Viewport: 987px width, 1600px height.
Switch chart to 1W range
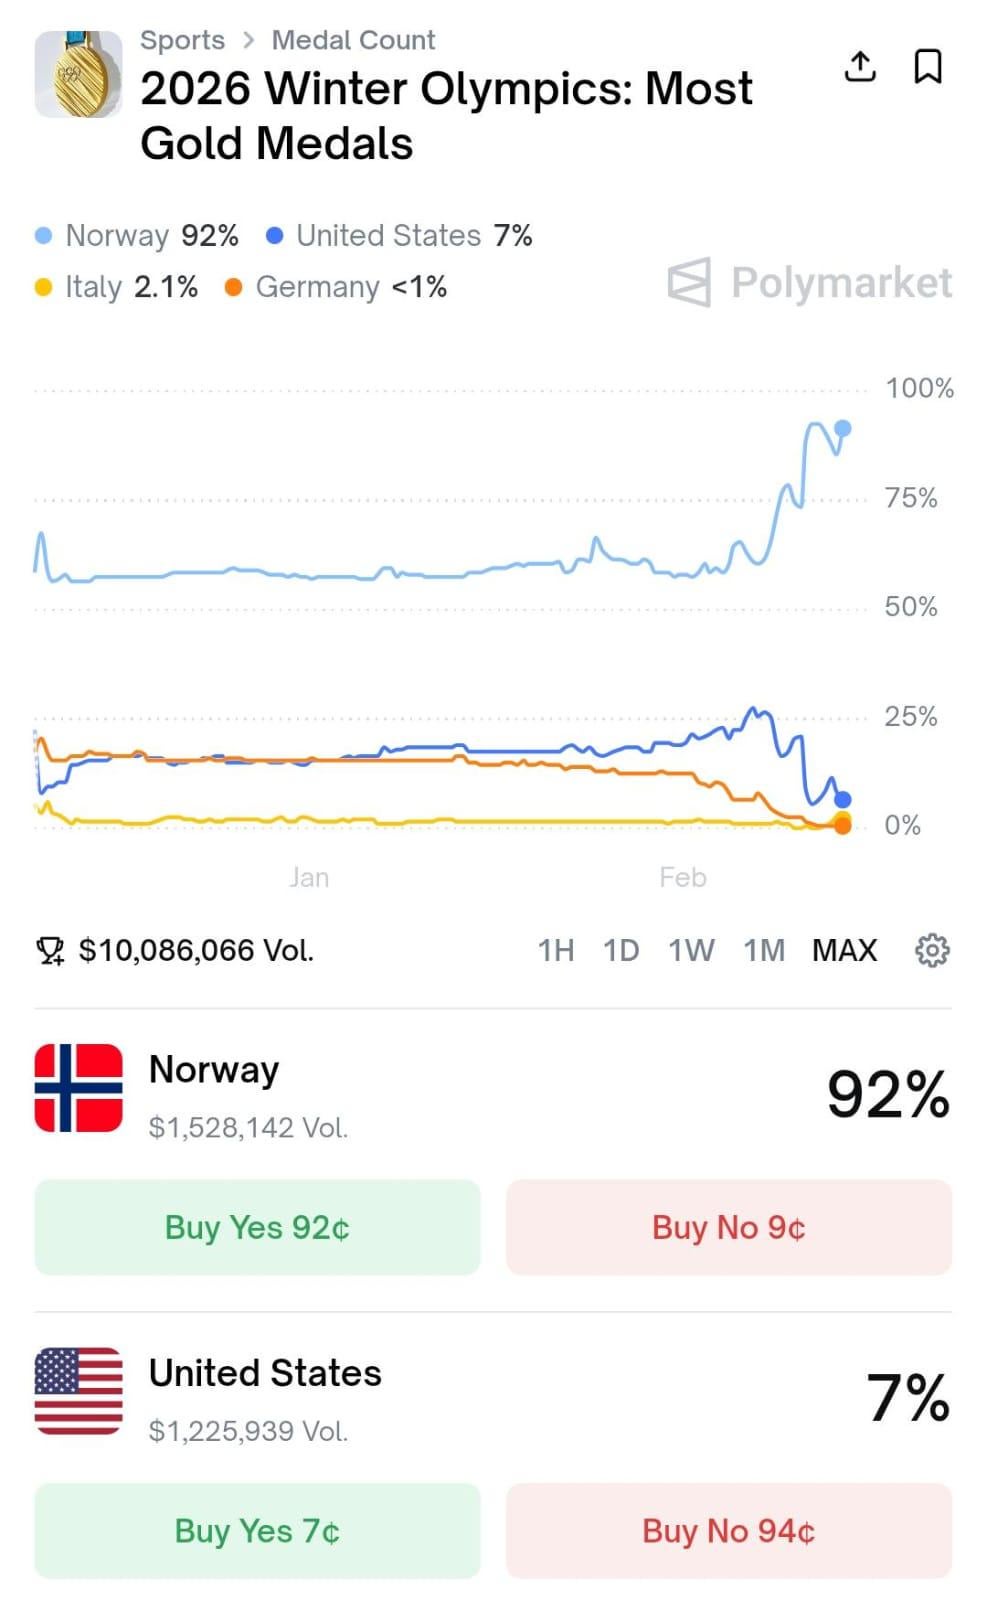pyautogui.click(x=692, y=950)
